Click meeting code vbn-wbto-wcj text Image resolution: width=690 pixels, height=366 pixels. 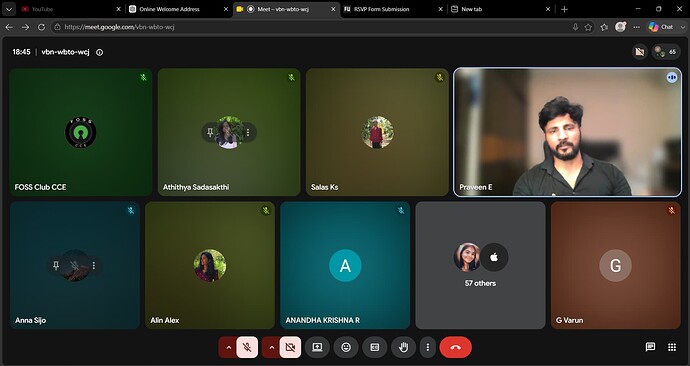click(x=65, y=52)
